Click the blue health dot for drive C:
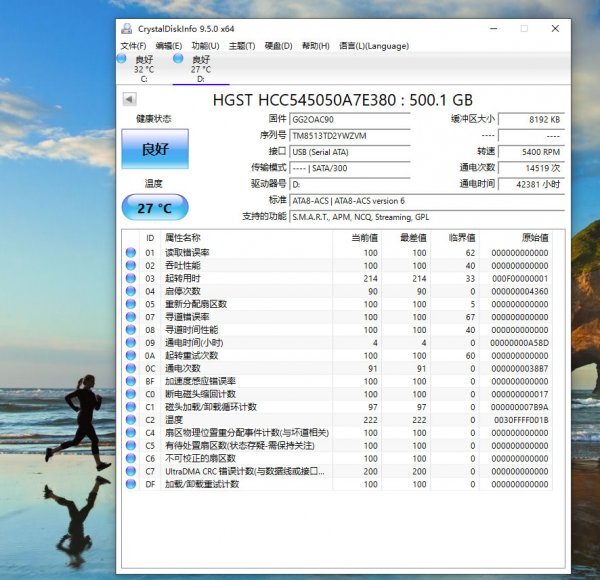Image resolution: width=600 pixels, height=580 pixels. pyautogui.click(x=122, y=59)
